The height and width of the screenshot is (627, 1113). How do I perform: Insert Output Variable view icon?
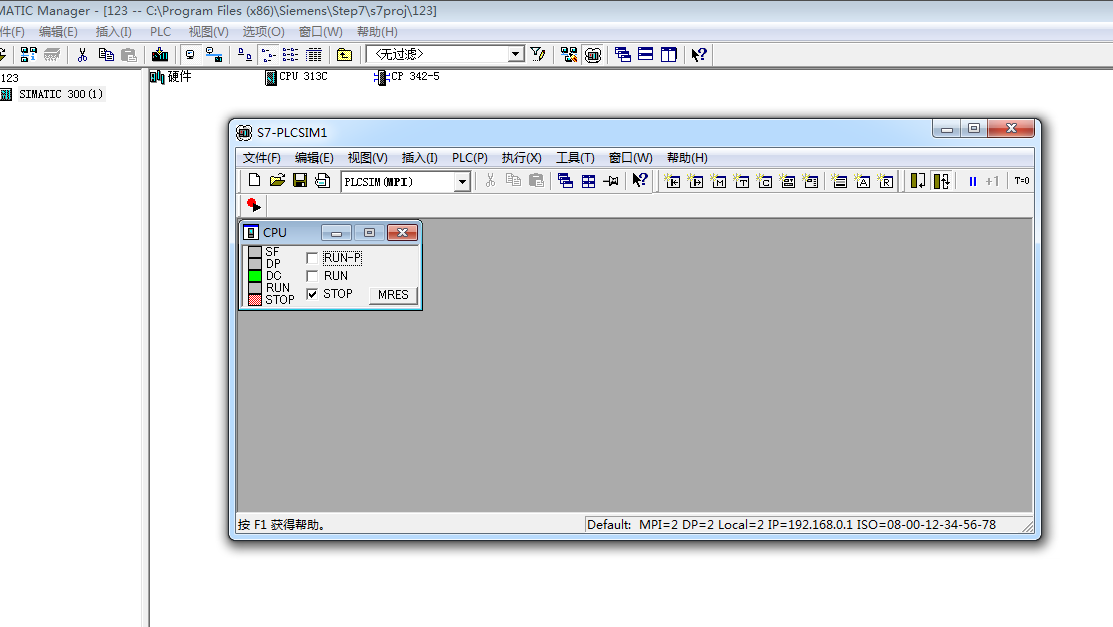coord(696,181)
